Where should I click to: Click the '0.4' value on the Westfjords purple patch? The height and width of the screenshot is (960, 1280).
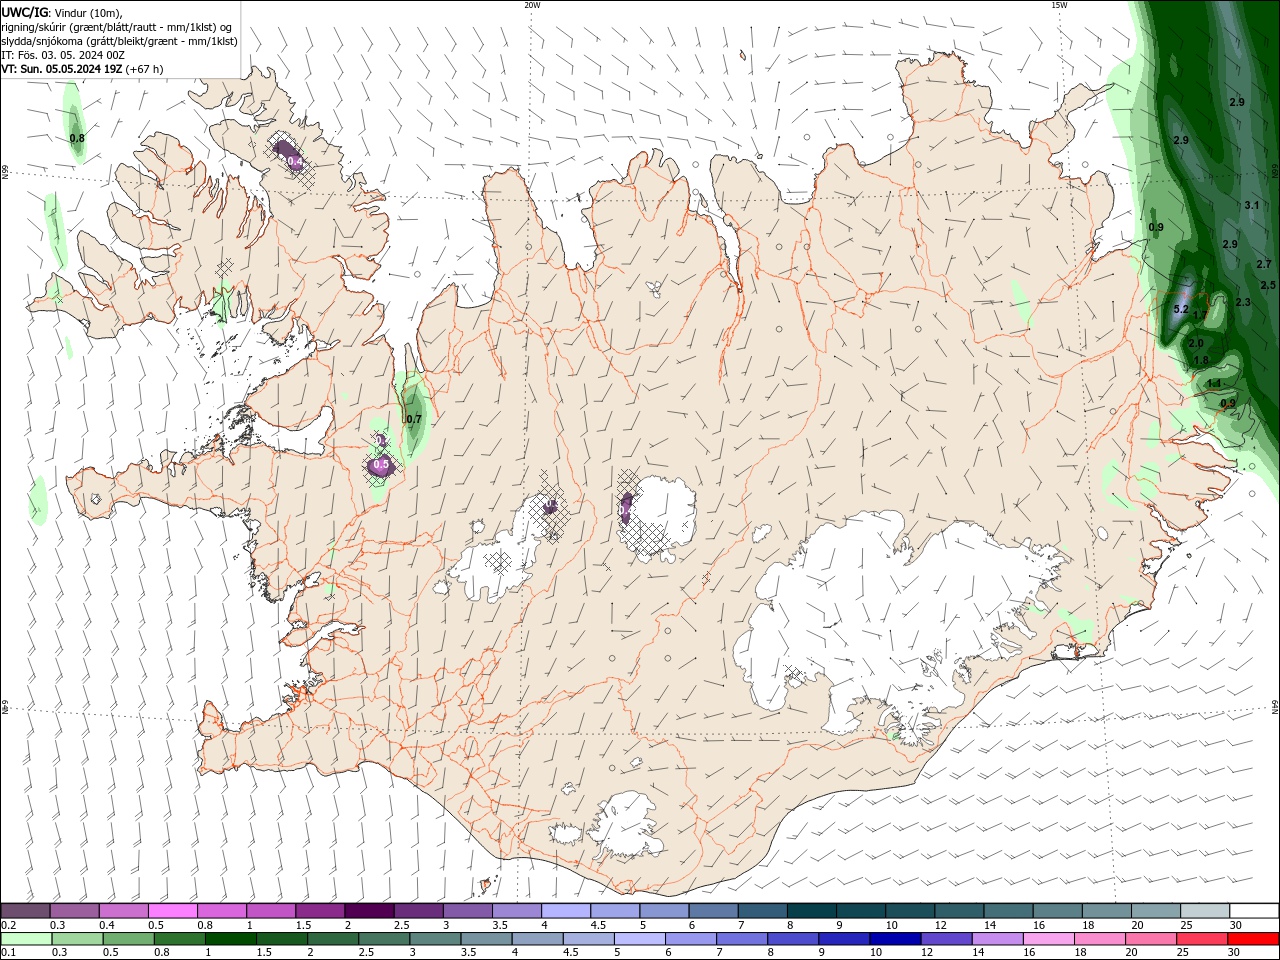(x=294, y=160)
